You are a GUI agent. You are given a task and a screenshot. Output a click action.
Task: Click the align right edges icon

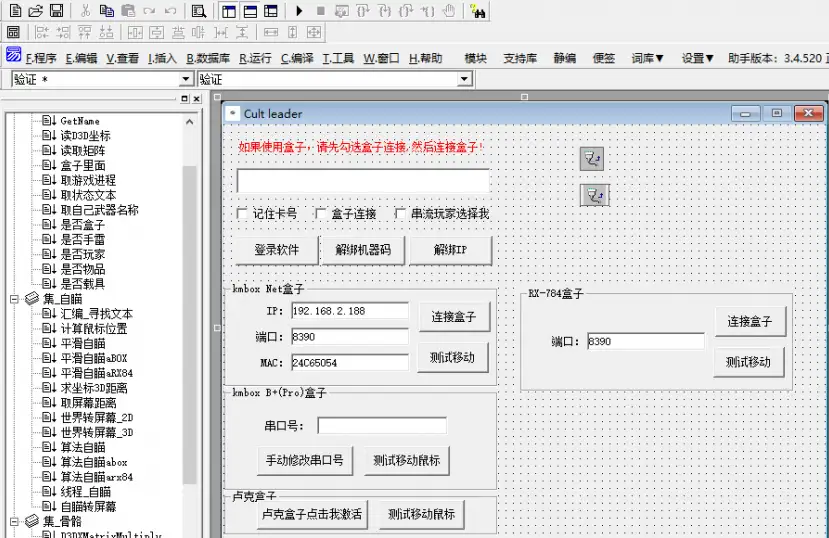63,32
